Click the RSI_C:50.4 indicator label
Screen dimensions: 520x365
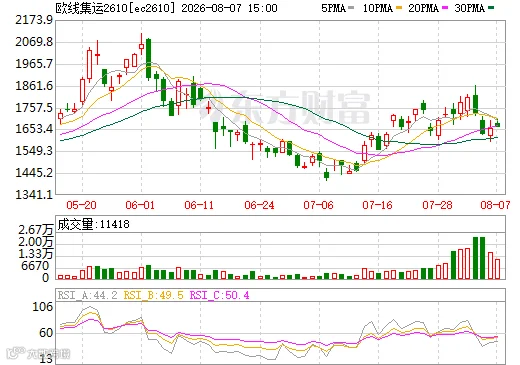pos(219,295)
